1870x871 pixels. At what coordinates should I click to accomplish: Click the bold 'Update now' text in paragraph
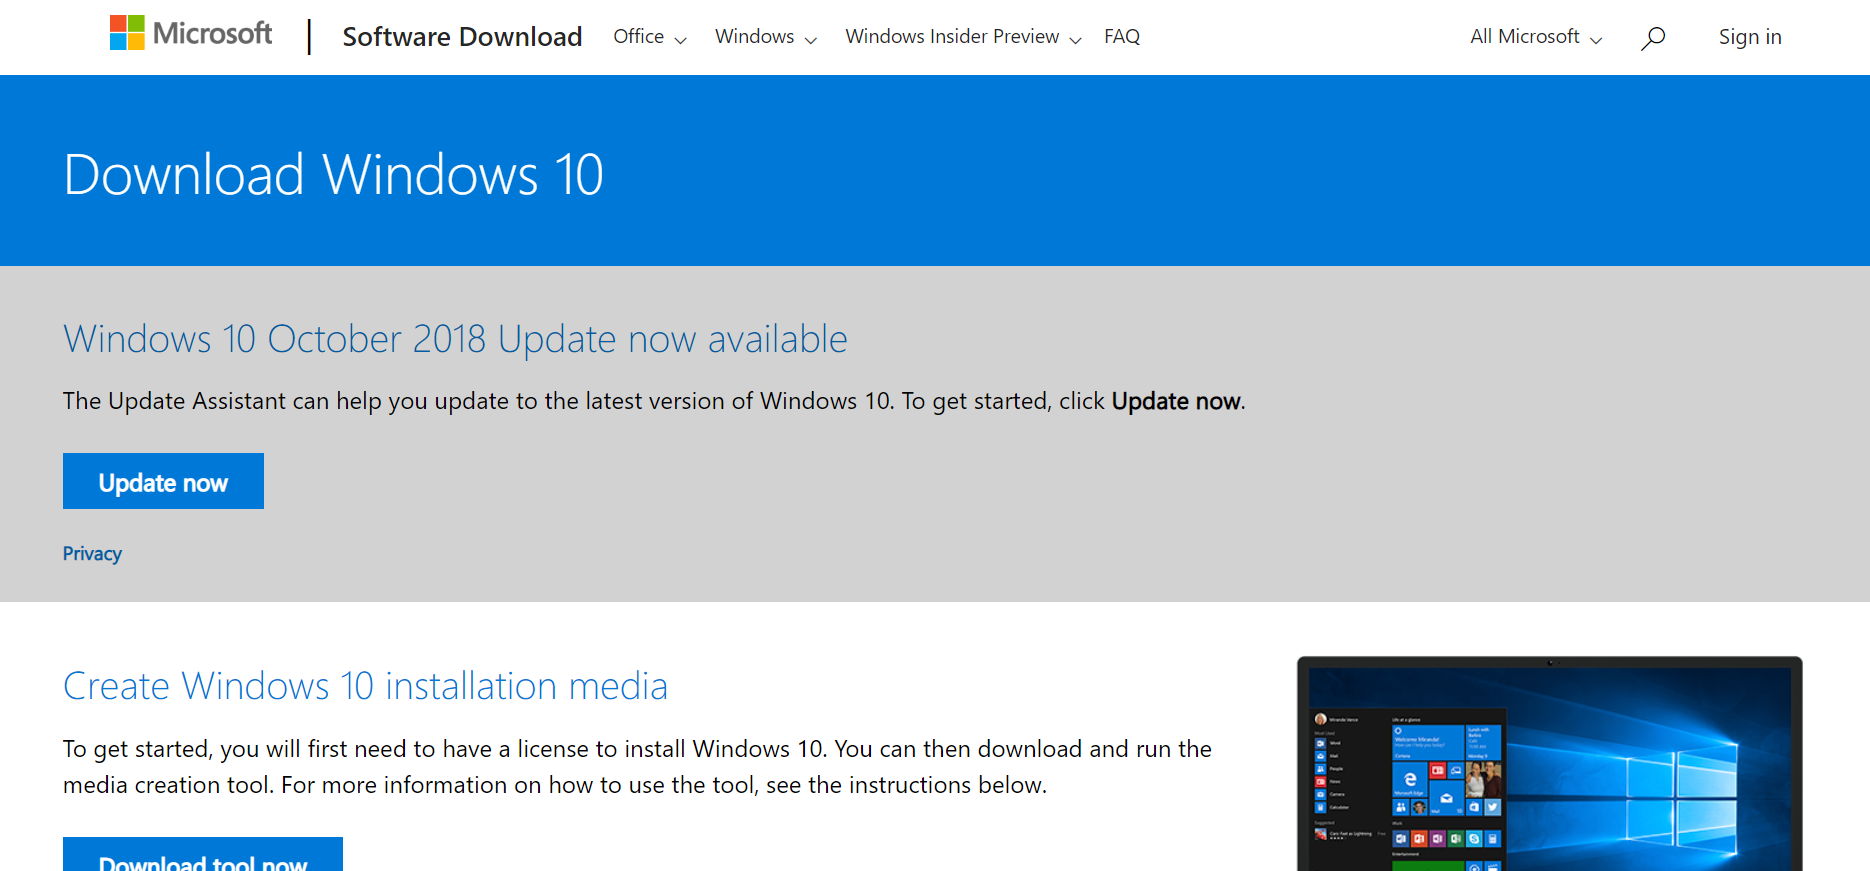[x=1176, y=401]
